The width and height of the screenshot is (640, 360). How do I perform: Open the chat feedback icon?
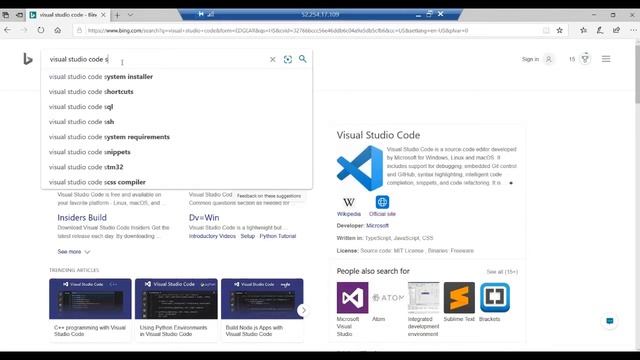tap(610, 321)
